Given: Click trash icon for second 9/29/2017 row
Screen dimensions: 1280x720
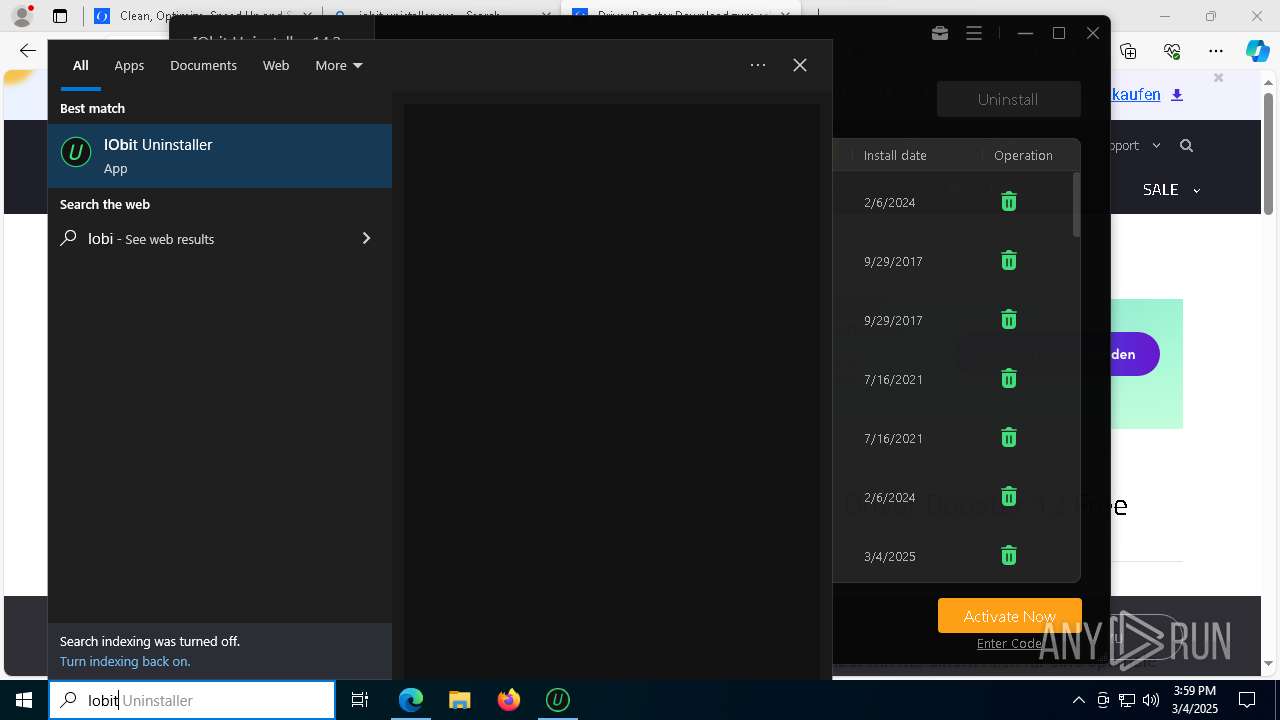Looking at the screenshot, I should pos(1009,320).
